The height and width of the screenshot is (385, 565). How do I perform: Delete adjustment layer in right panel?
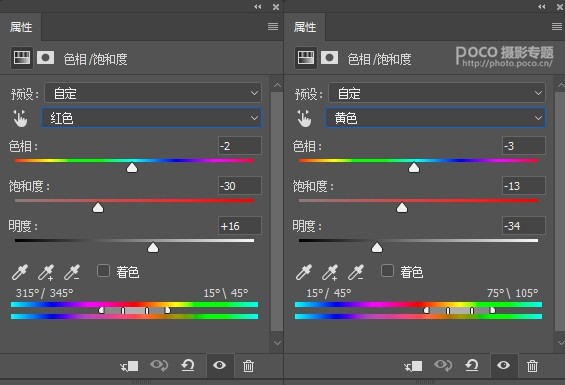[532, 366]
